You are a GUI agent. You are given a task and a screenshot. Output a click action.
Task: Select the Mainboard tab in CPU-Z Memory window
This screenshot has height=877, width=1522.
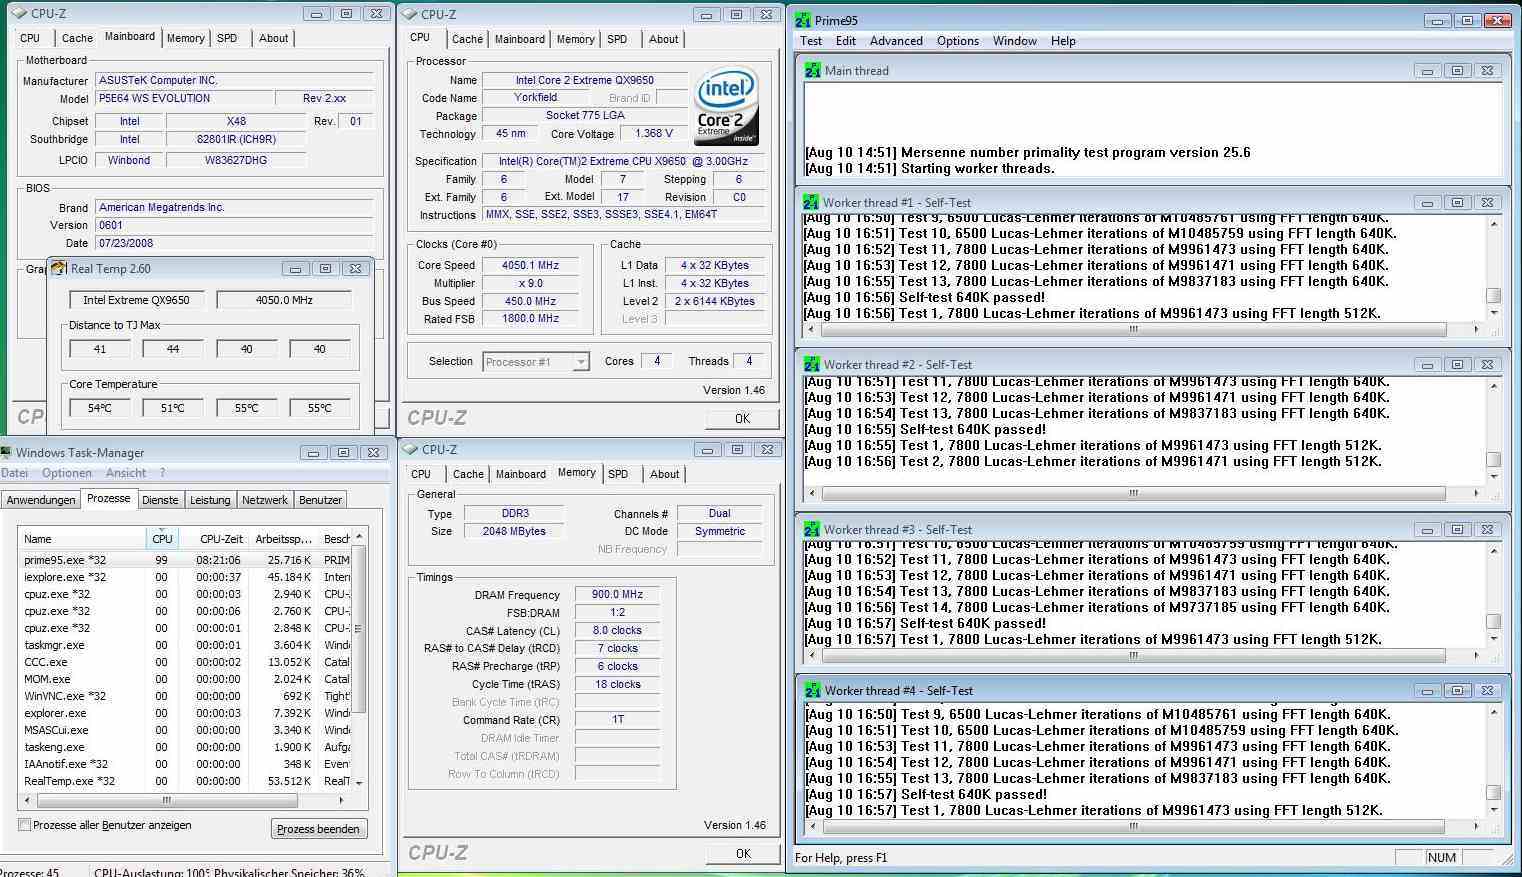point(521,474)
